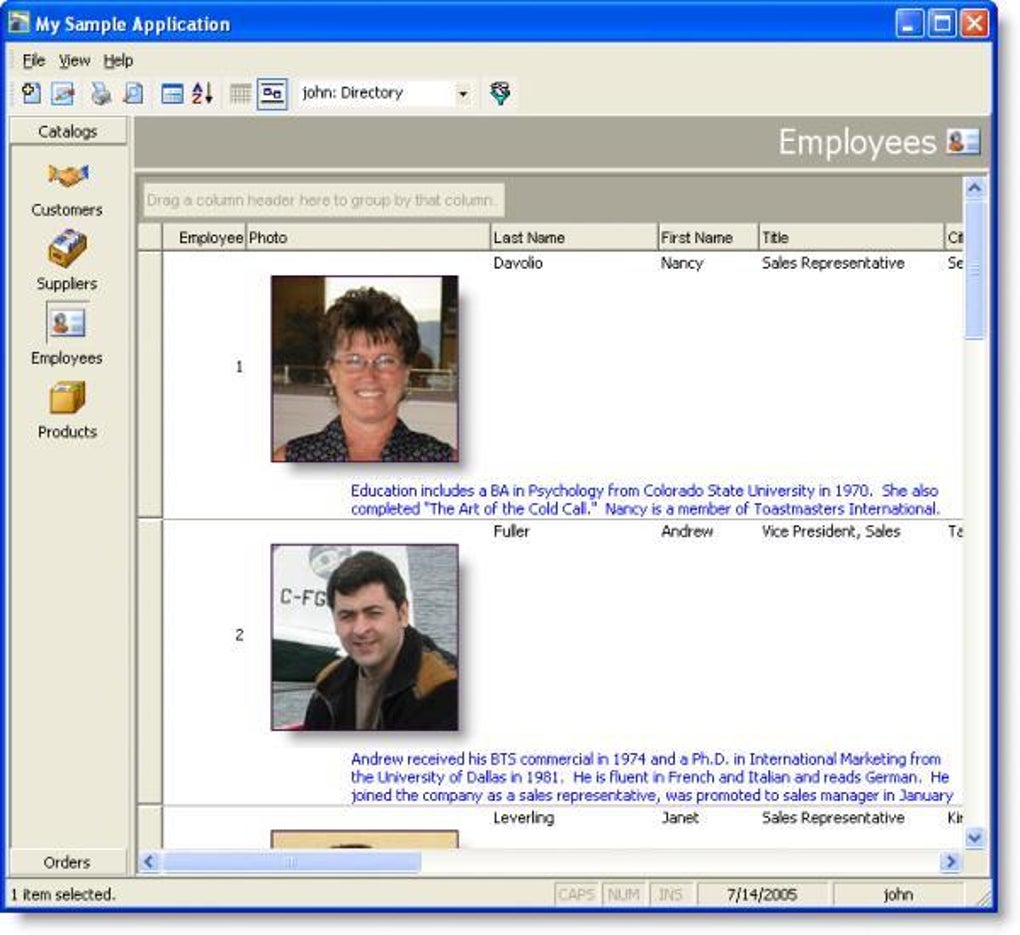The width and height of the screenshot is (1020, 935).
Task: Click the New record toolbar icon
Action: tap(31, 93)
